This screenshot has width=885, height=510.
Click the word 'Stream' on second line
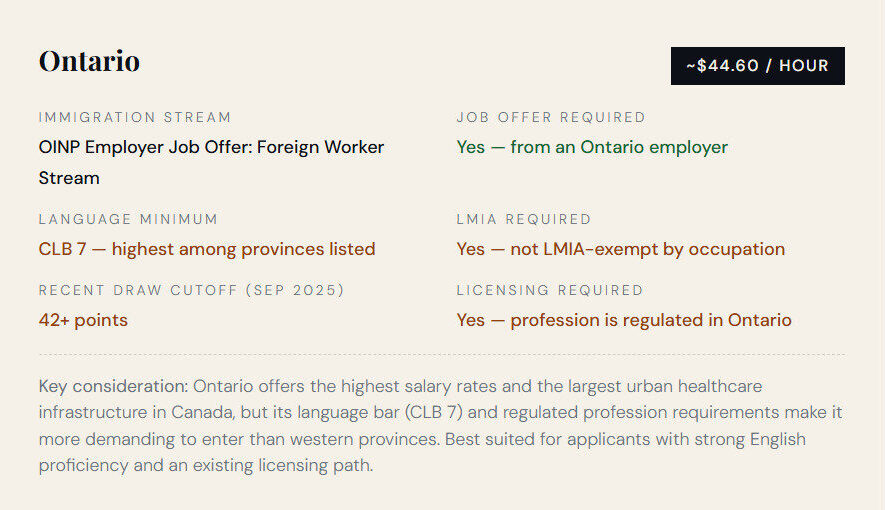[x=69, y=178]
